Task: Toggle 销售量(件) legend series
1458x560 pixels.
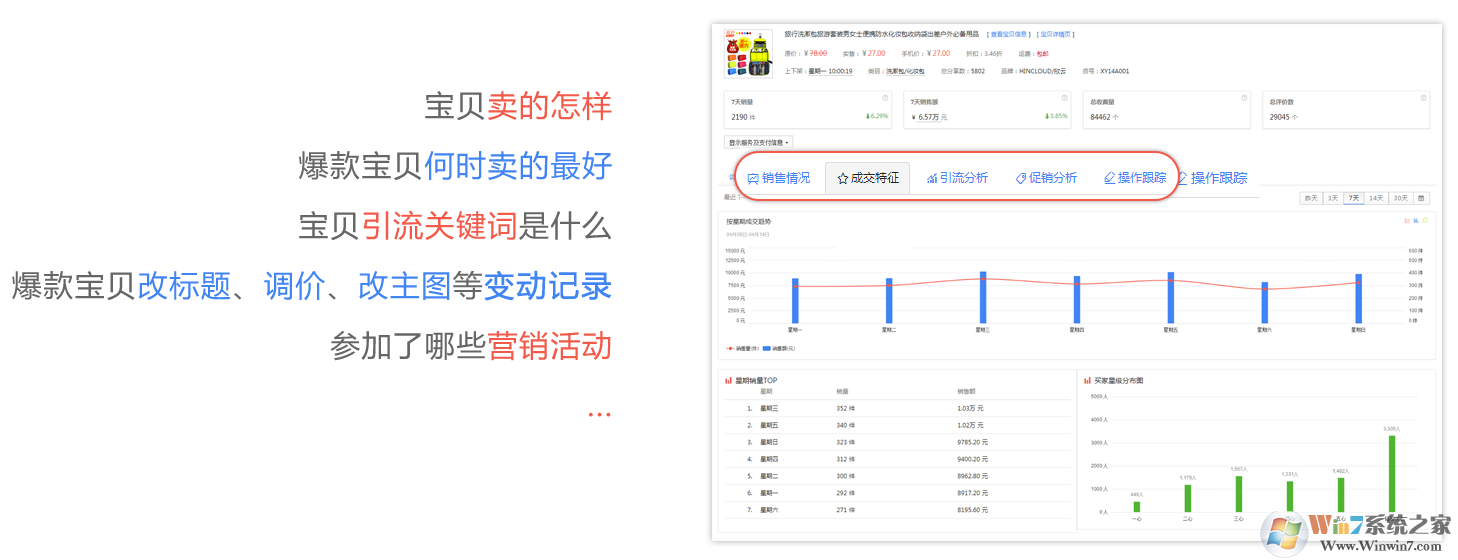Action: click(743, 349)
